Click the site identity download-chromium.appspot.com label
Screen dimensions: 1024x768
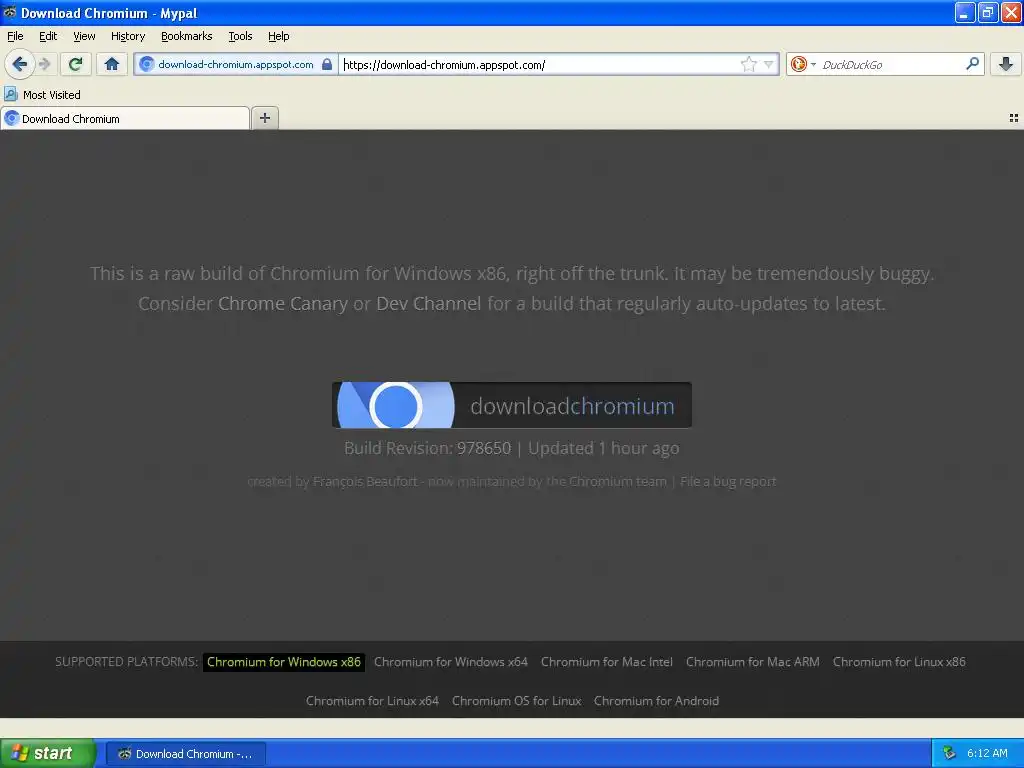point(236,64)
